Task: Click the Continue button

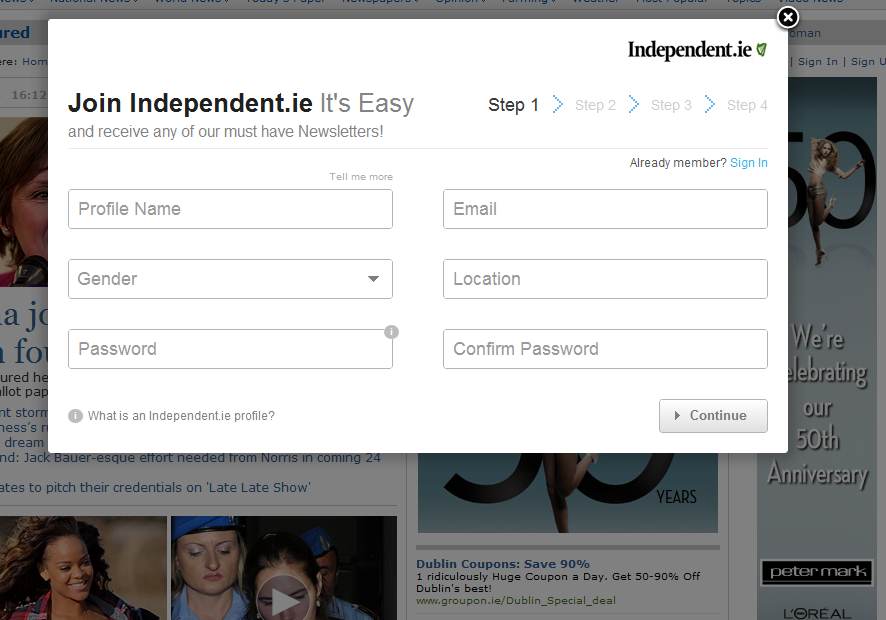Action: pos(713,416)
